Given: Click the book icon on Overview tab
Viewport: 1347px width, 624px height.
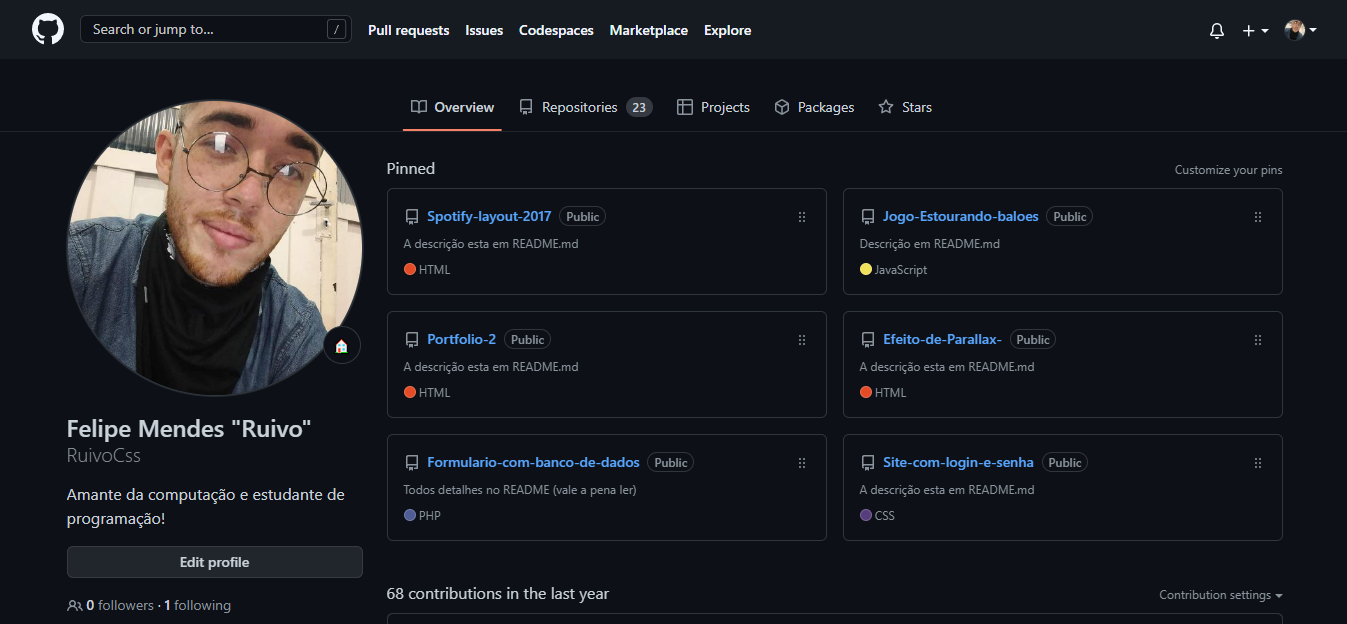Looking at the screenshot, I should 419,107.
